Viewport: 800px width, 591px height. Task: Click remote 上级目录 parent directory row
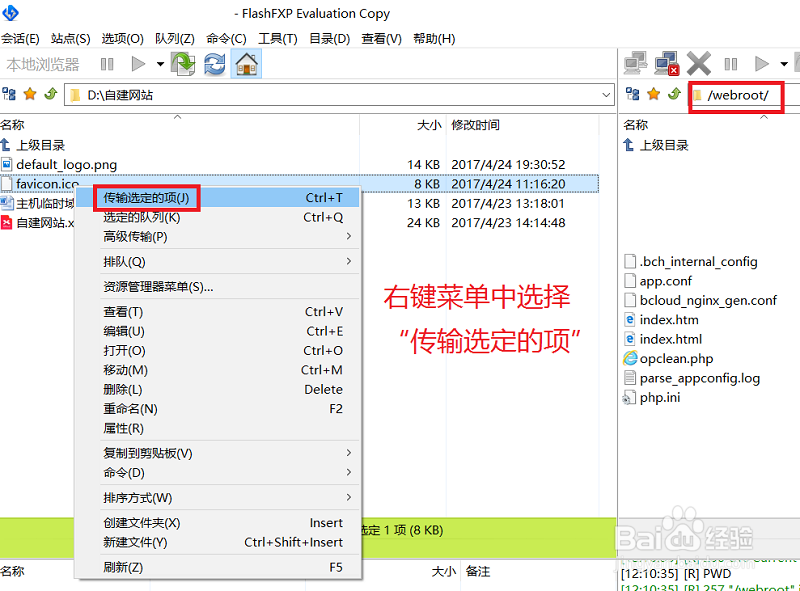657,145
